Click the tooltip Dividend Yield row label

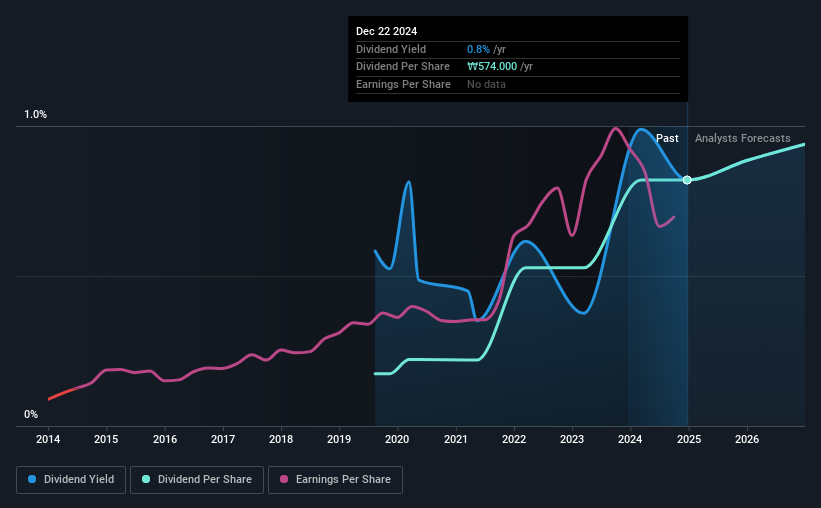391,49
